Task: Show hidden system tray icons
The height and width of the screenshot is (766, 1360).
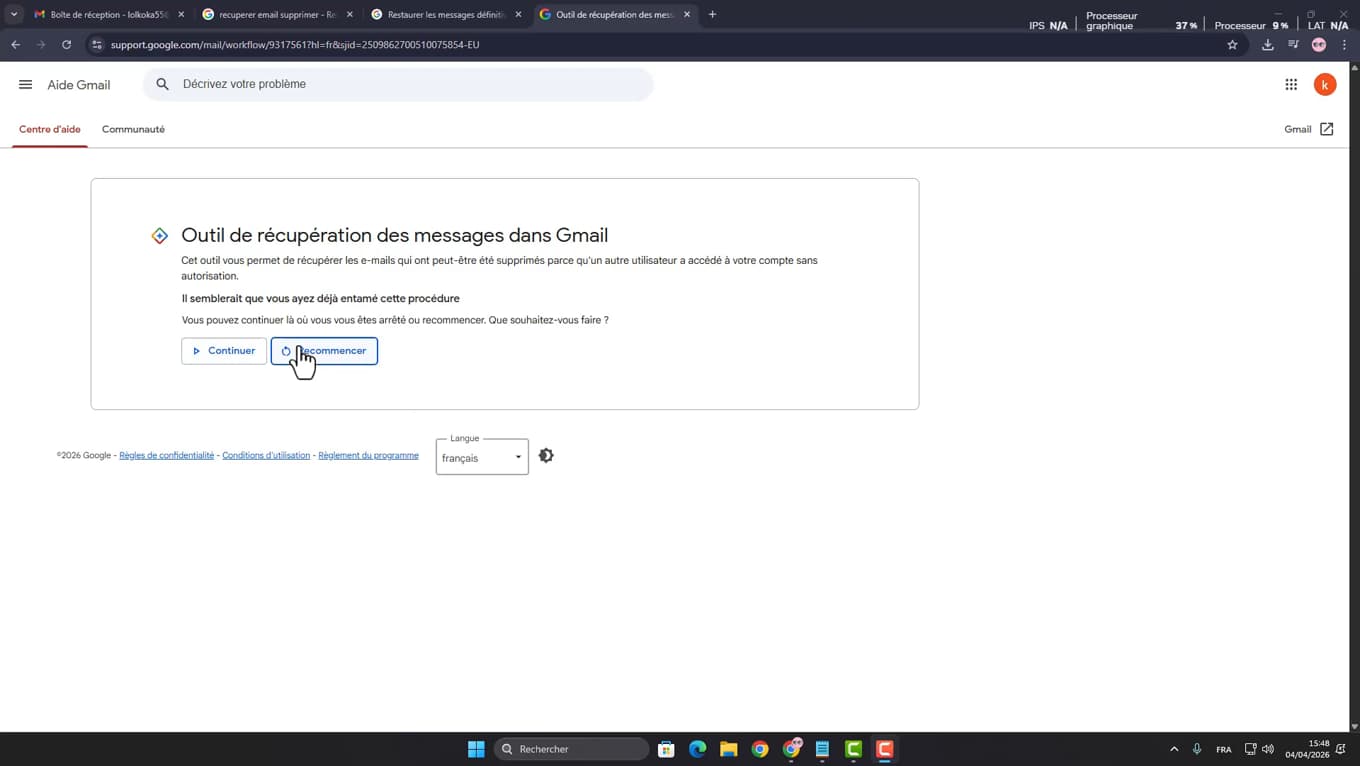Action: coord(1174,749)
